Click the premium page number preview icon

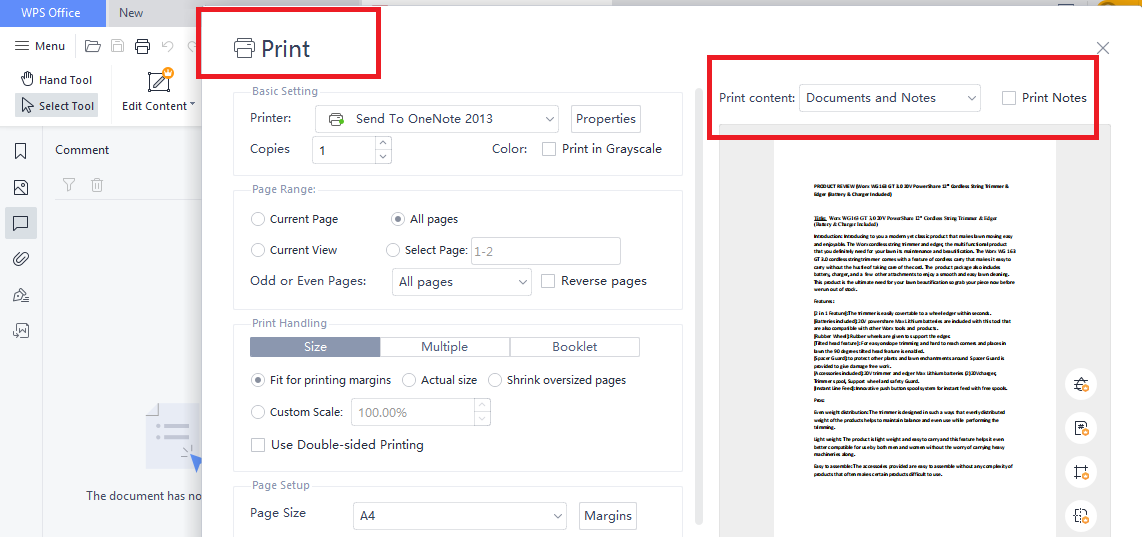(1081, 428)
